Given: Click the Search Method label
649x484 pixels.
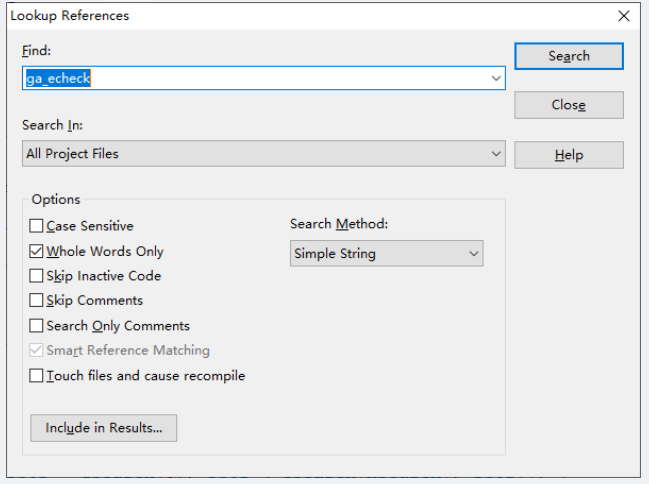Looking at the screenshot, I should click(x=339, y=224).
